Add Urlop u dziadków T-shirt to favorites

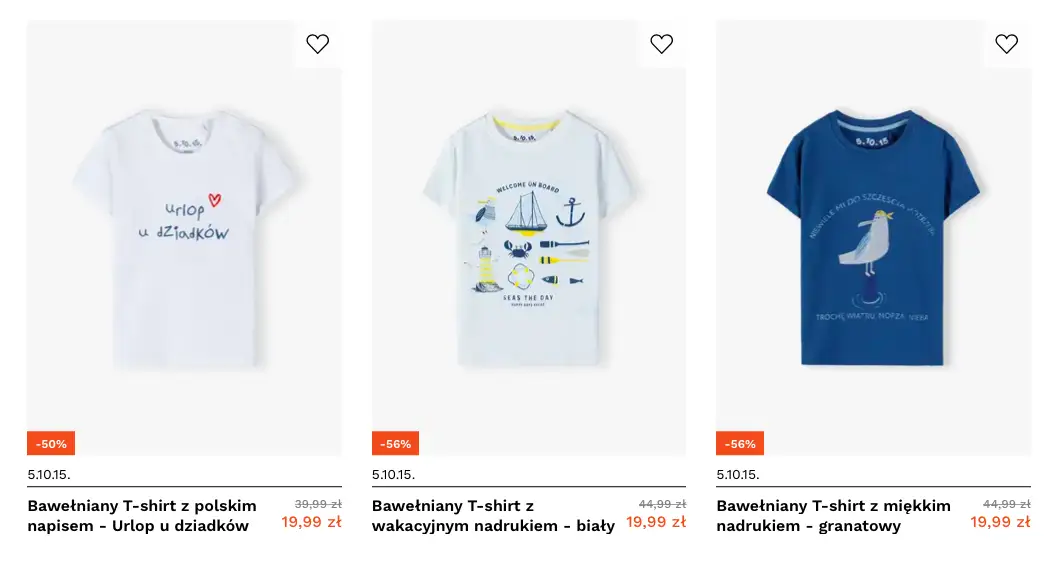point(317,44)
